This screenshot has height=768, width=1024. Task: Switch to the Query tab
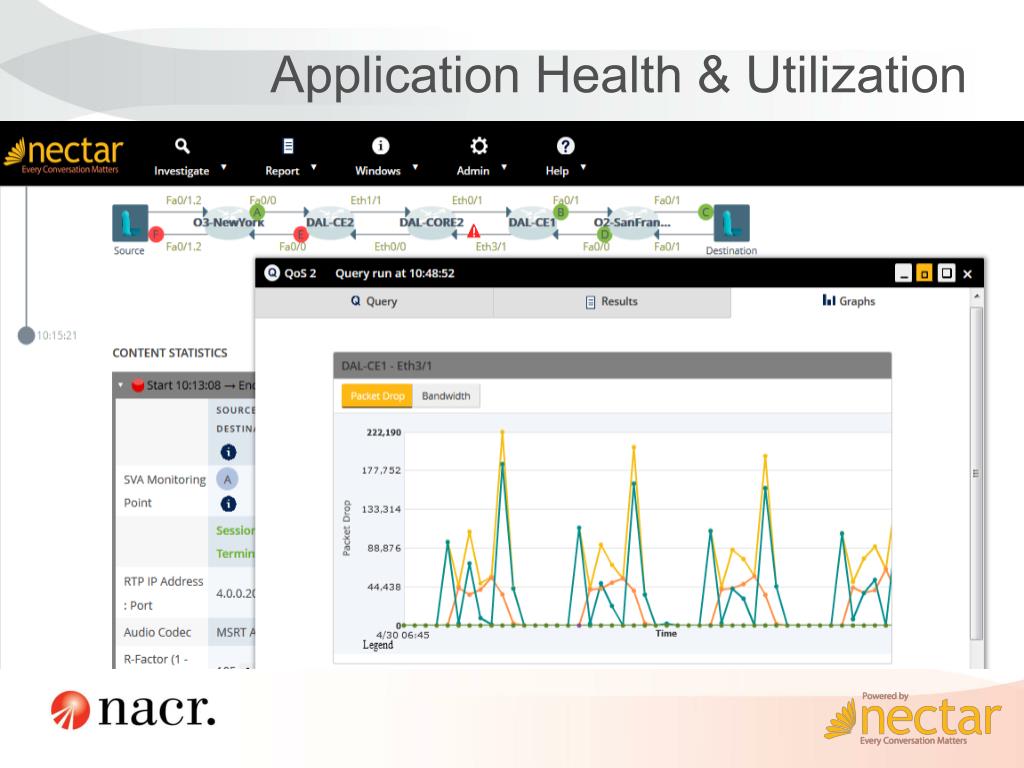(374, 302)
